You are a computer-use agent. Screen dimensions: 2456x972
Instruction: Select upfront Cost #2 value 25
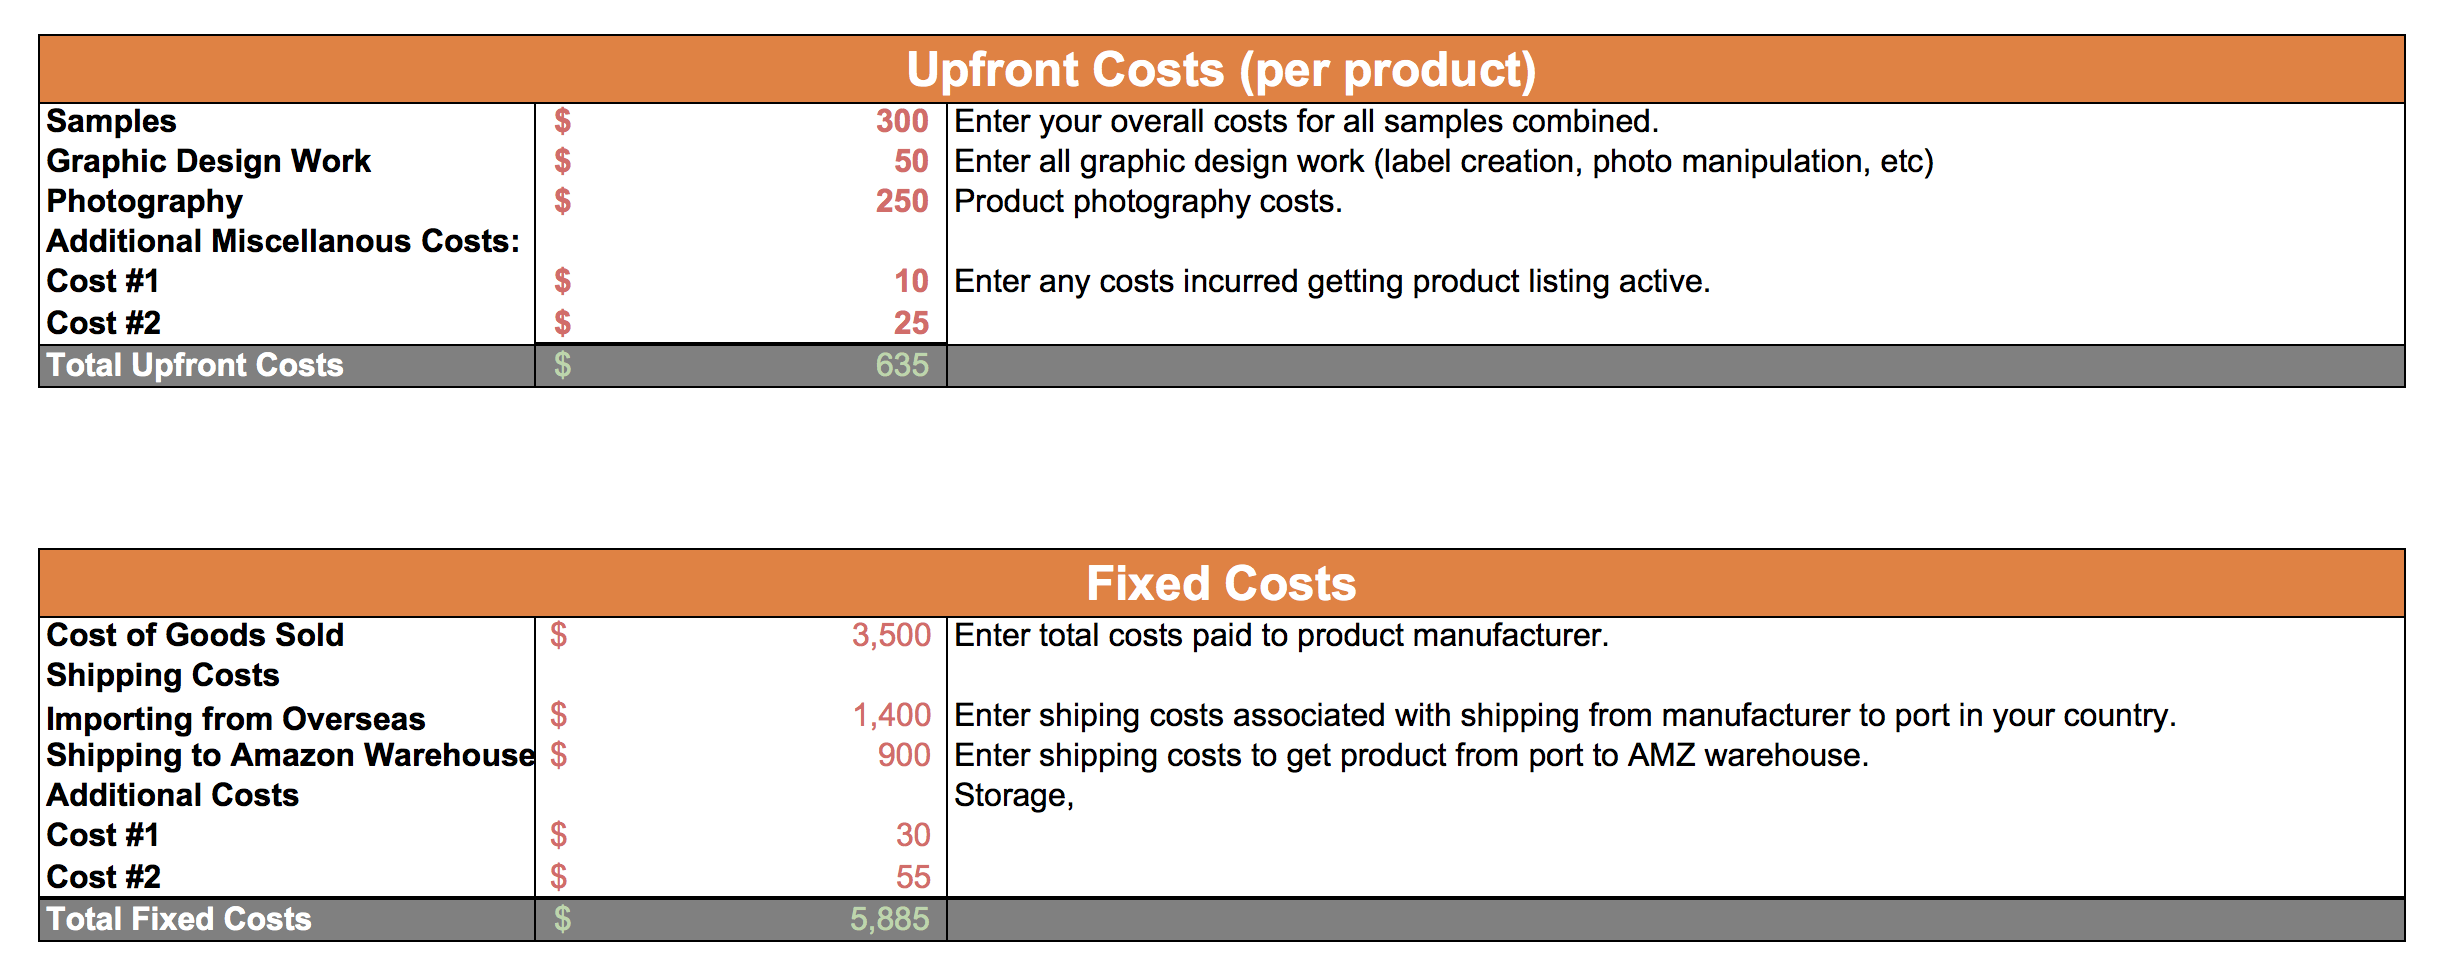point(741,323)
